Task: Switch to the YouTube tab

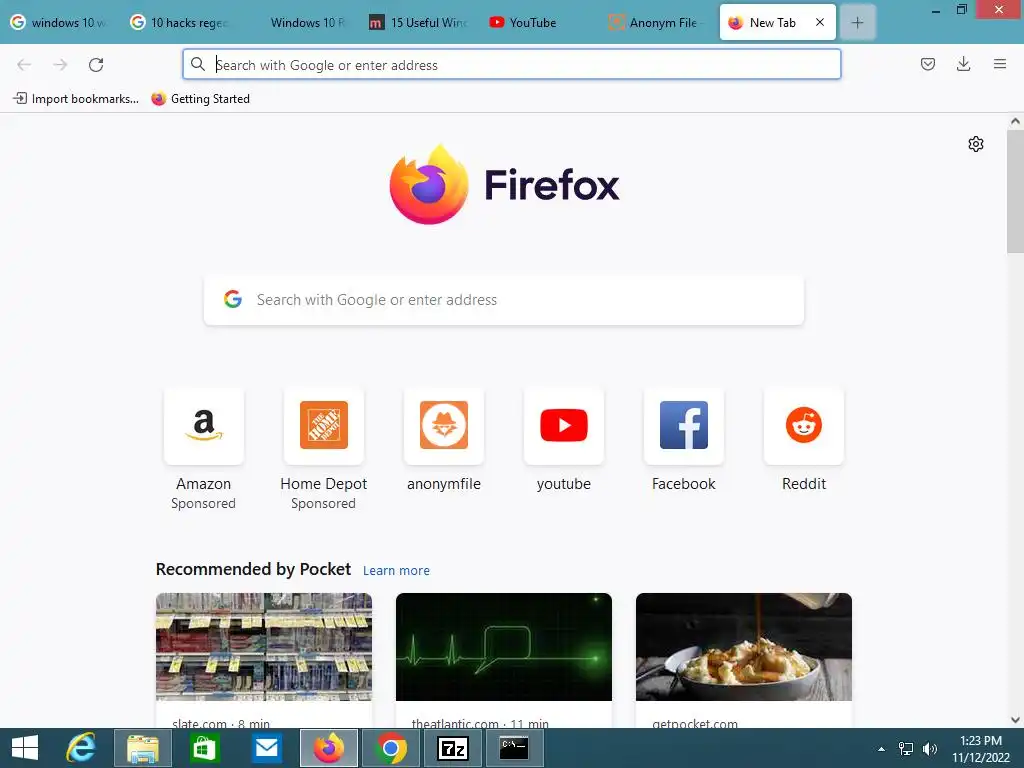Action: 539,23
